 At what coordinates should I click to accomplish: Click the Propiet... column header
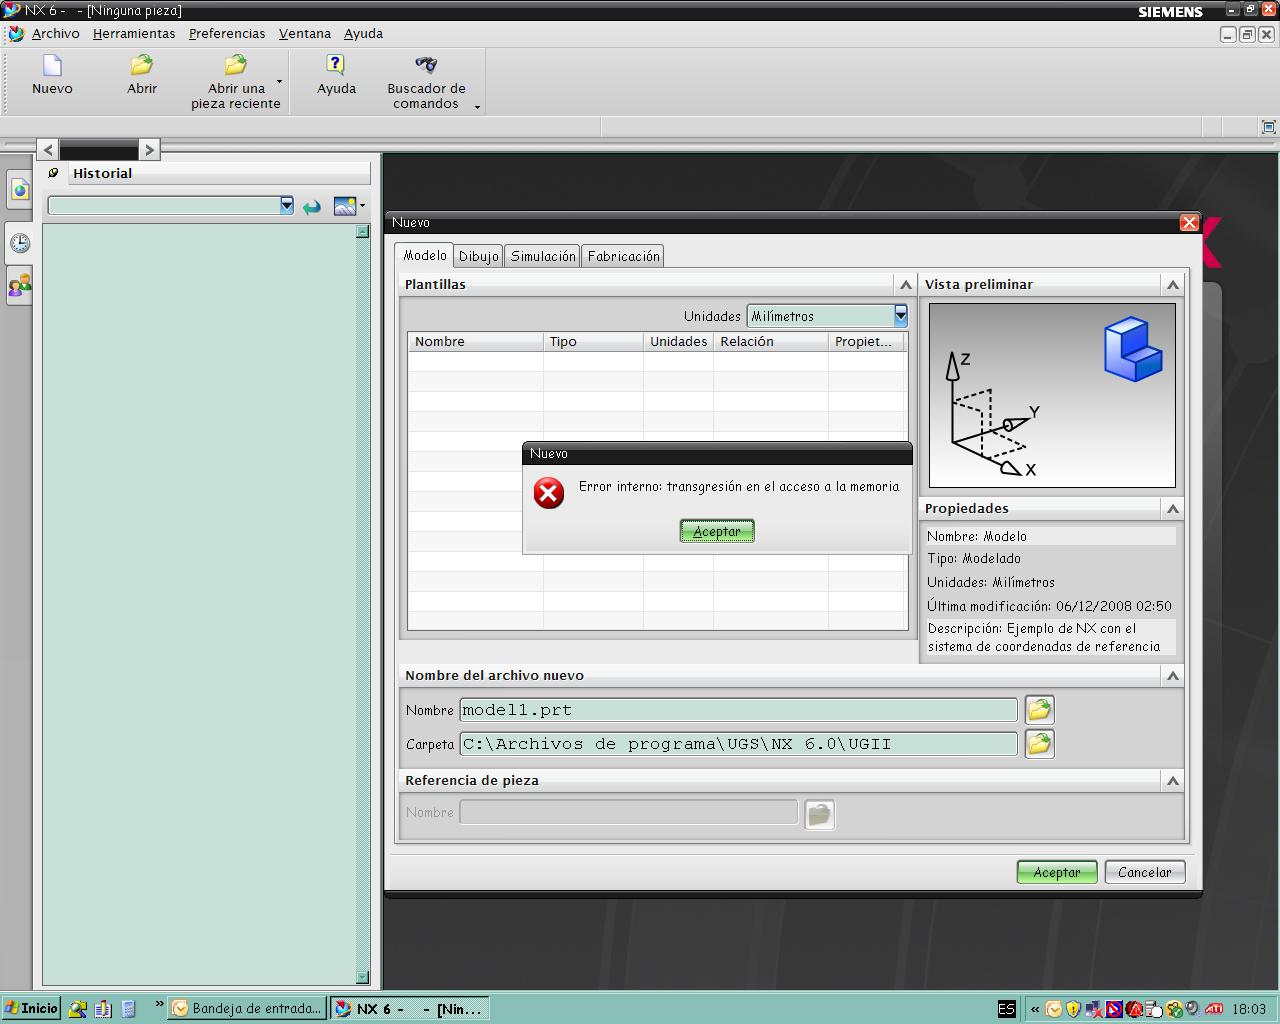[867, 342]
